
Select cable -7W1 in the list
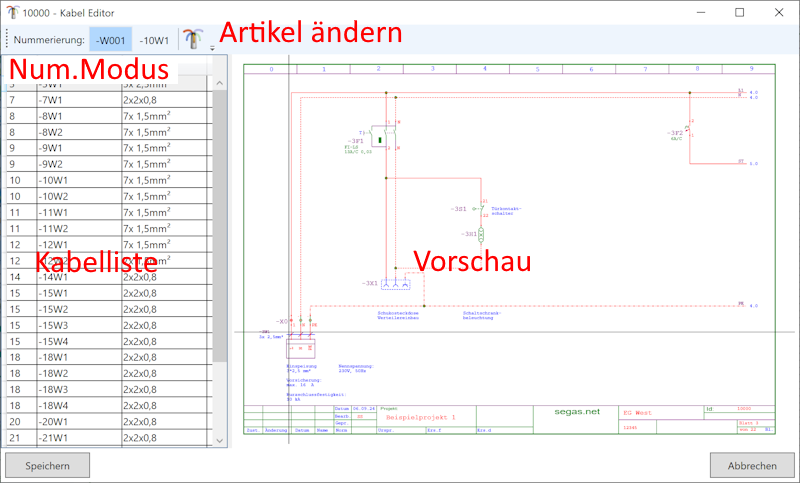coord(60,101)
